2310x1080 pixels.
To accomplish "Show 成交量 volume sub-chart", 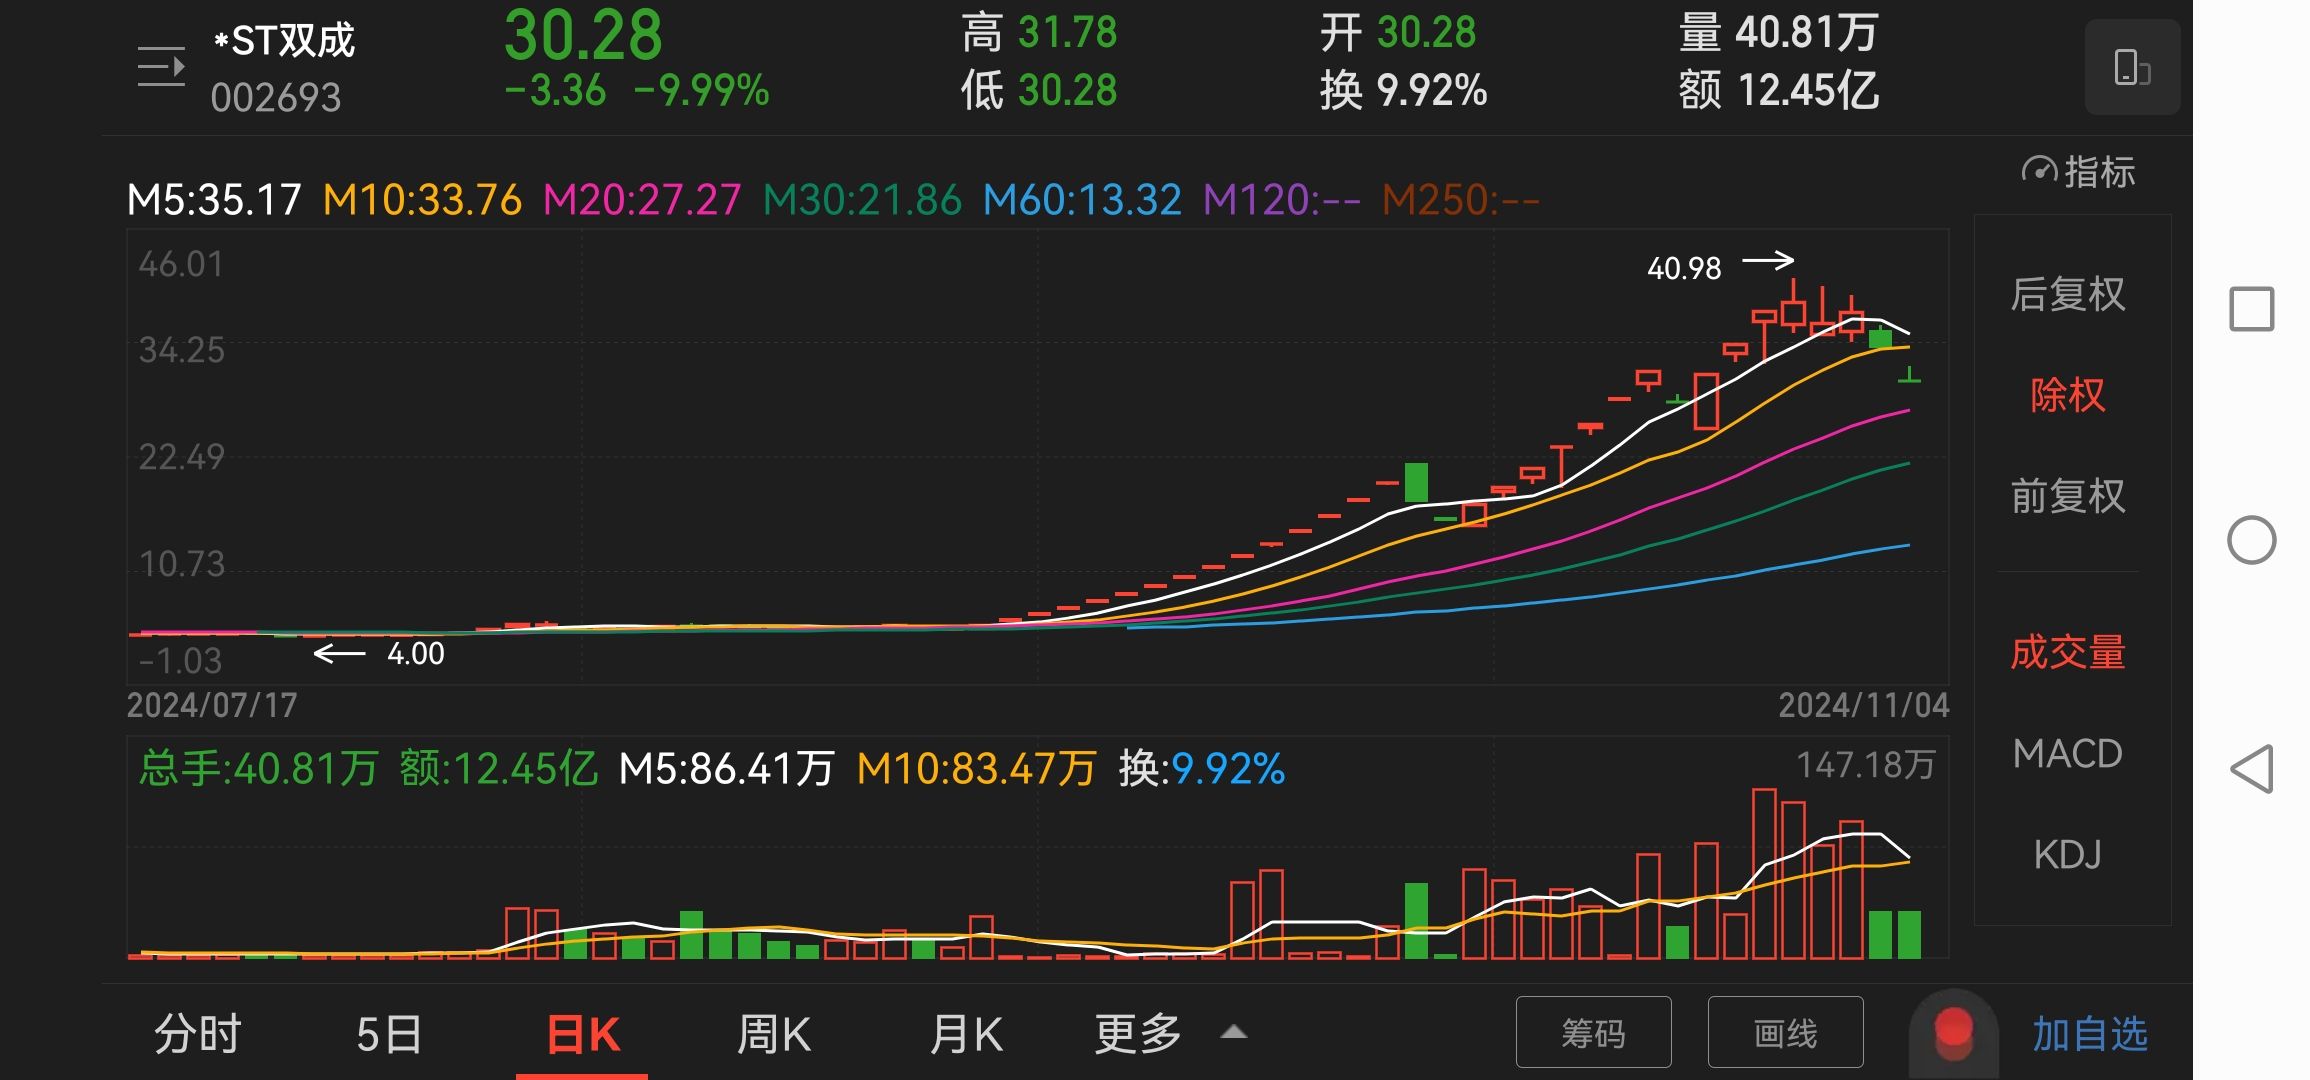I will [x=2067, y=652].
